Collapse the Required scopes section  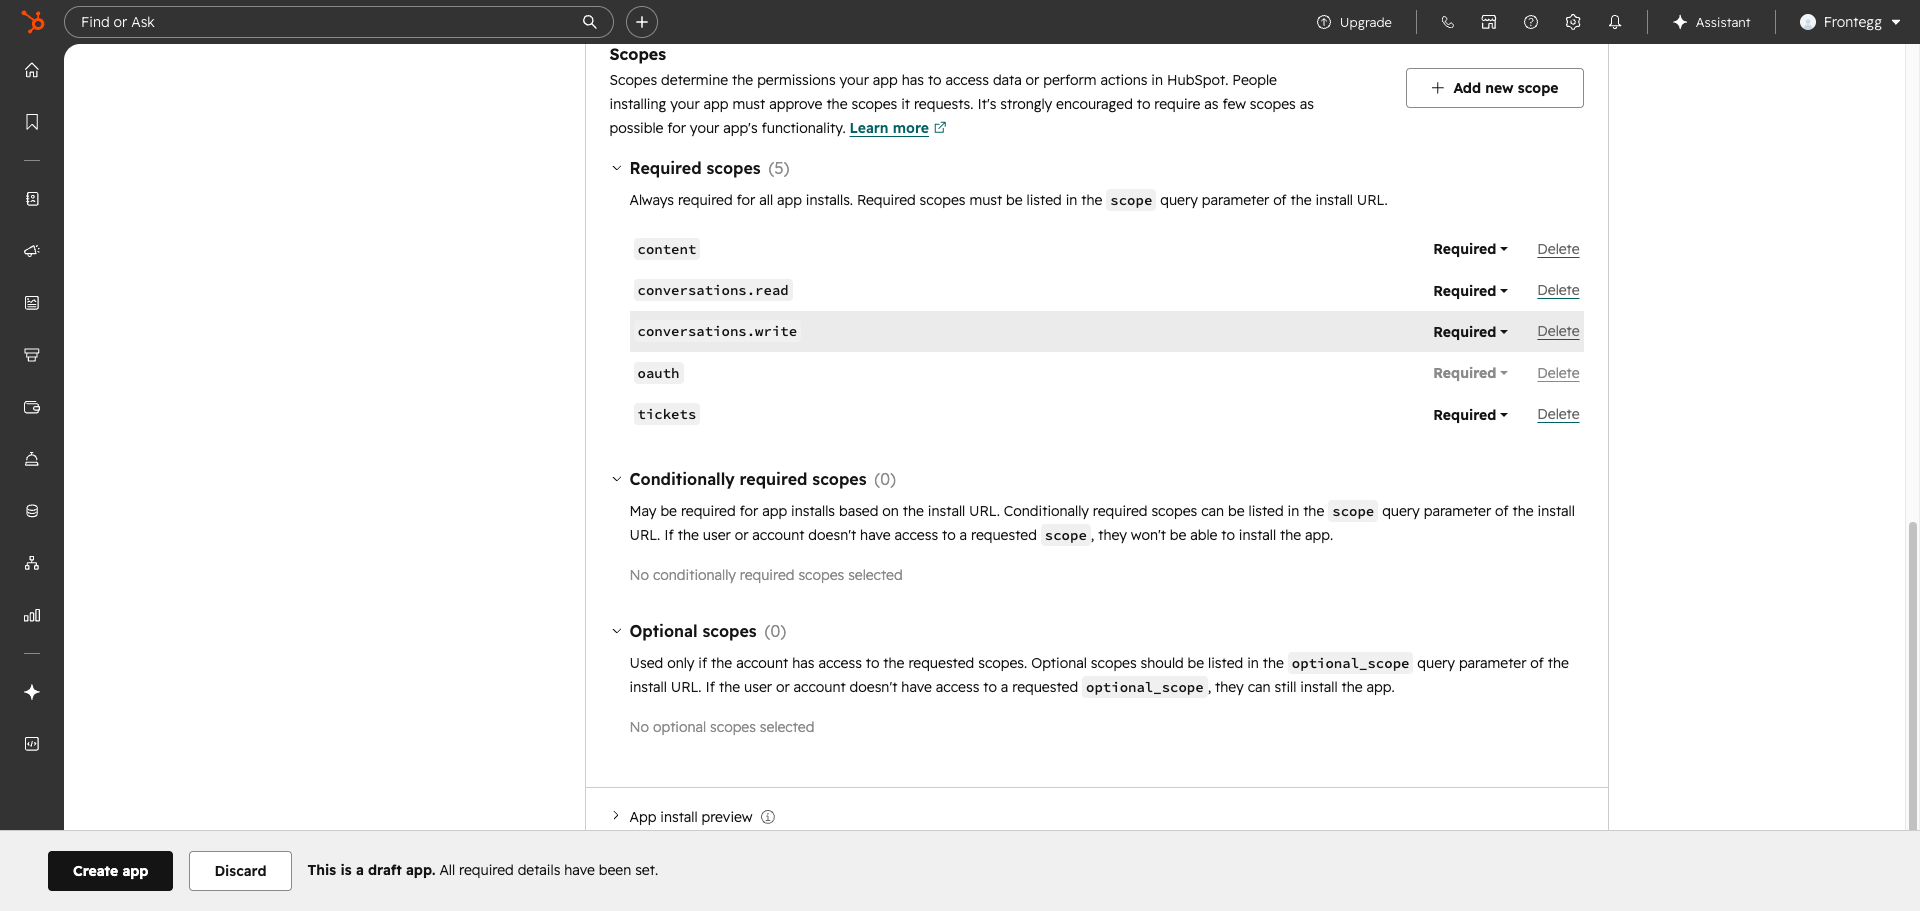[616, 168]
